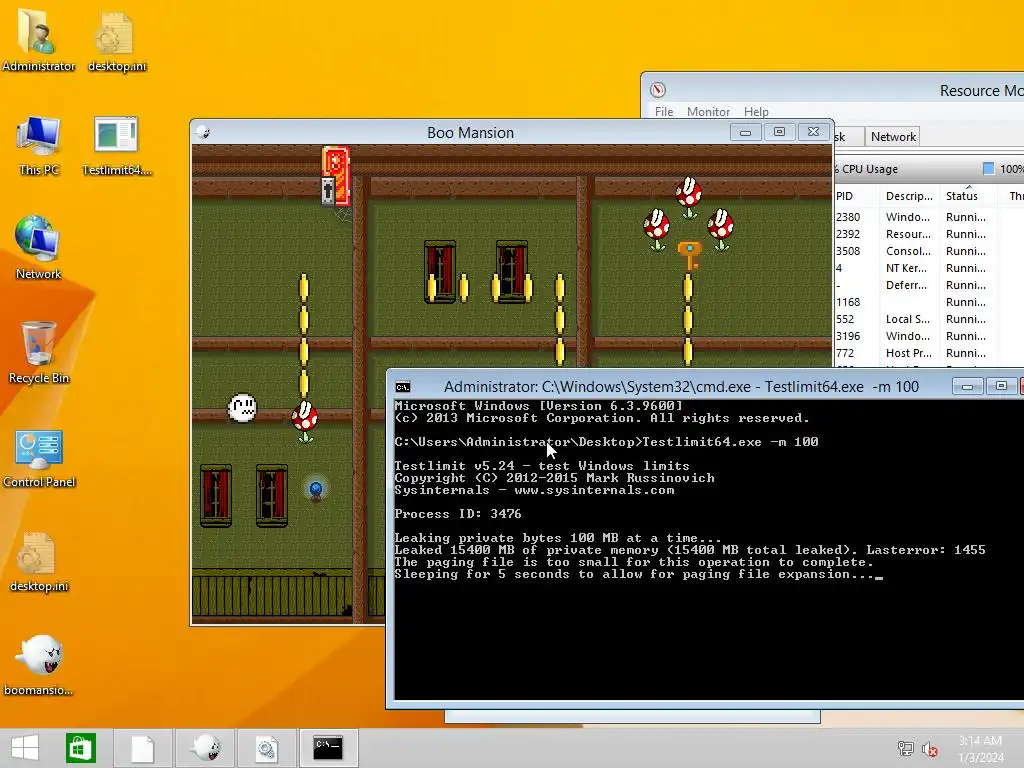Close the Boo Mansion window

click(x=813, y=133)
